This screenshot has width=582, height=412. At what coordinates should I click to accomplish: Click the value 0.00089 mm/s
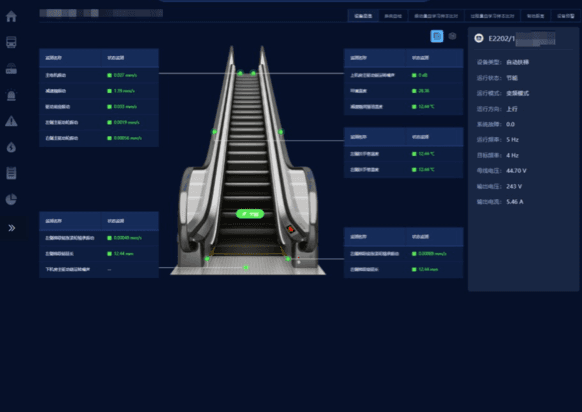pos(432,254)
